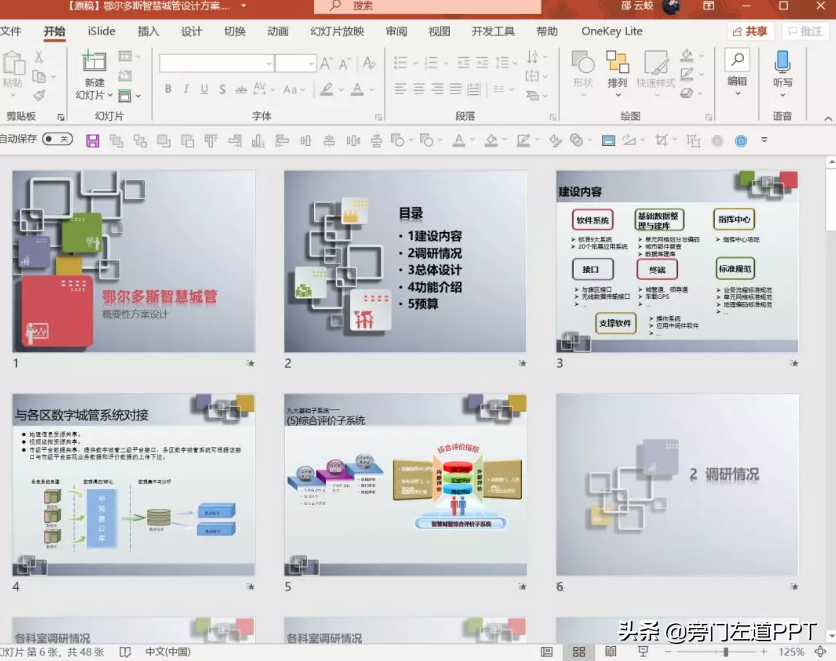Click the shape fill bucket icon
836x661 pixels.
pyautogui.click(x=687, y=55)
